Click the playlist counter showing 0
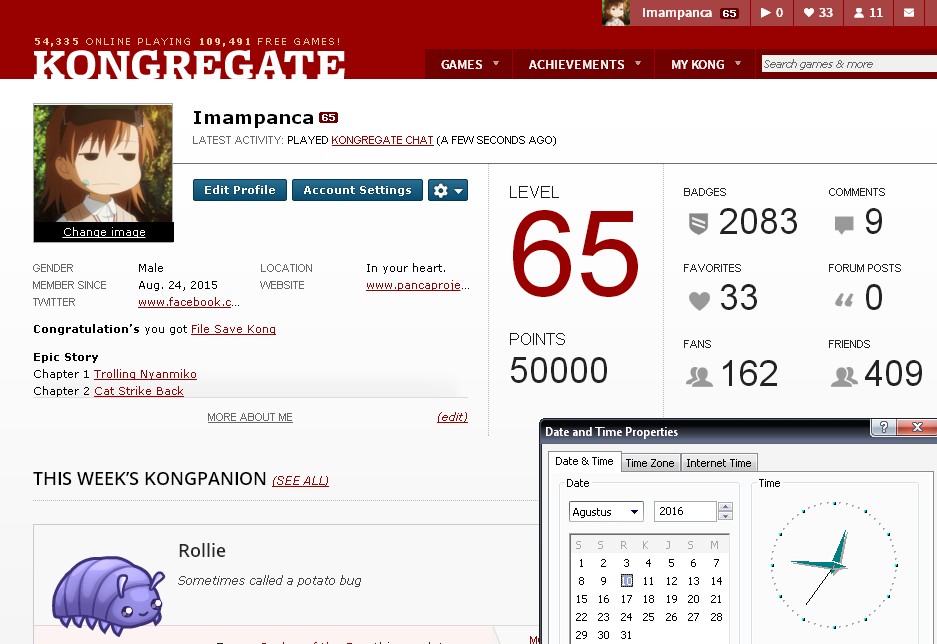The height and width of the screenshot is (644, 937). [771, 13]
